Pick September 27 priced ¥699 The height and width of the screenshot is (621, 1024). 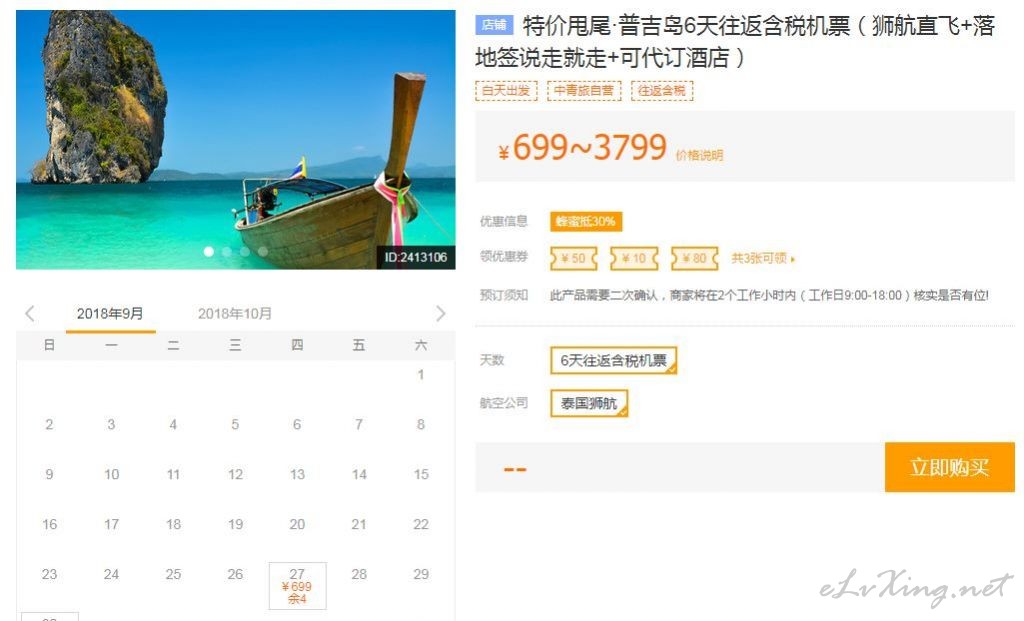tap(297, 586)
